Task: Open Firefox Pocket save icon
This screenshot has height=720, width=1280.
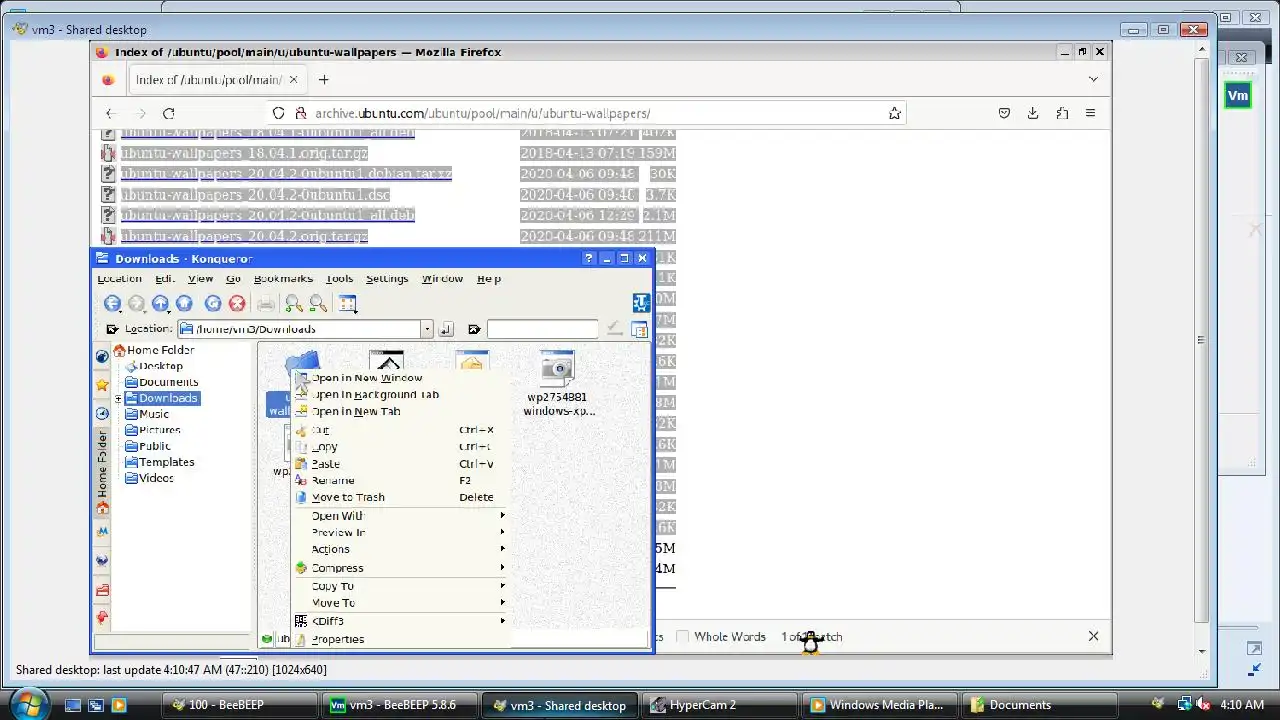Action: click(x=1004, y=113)
